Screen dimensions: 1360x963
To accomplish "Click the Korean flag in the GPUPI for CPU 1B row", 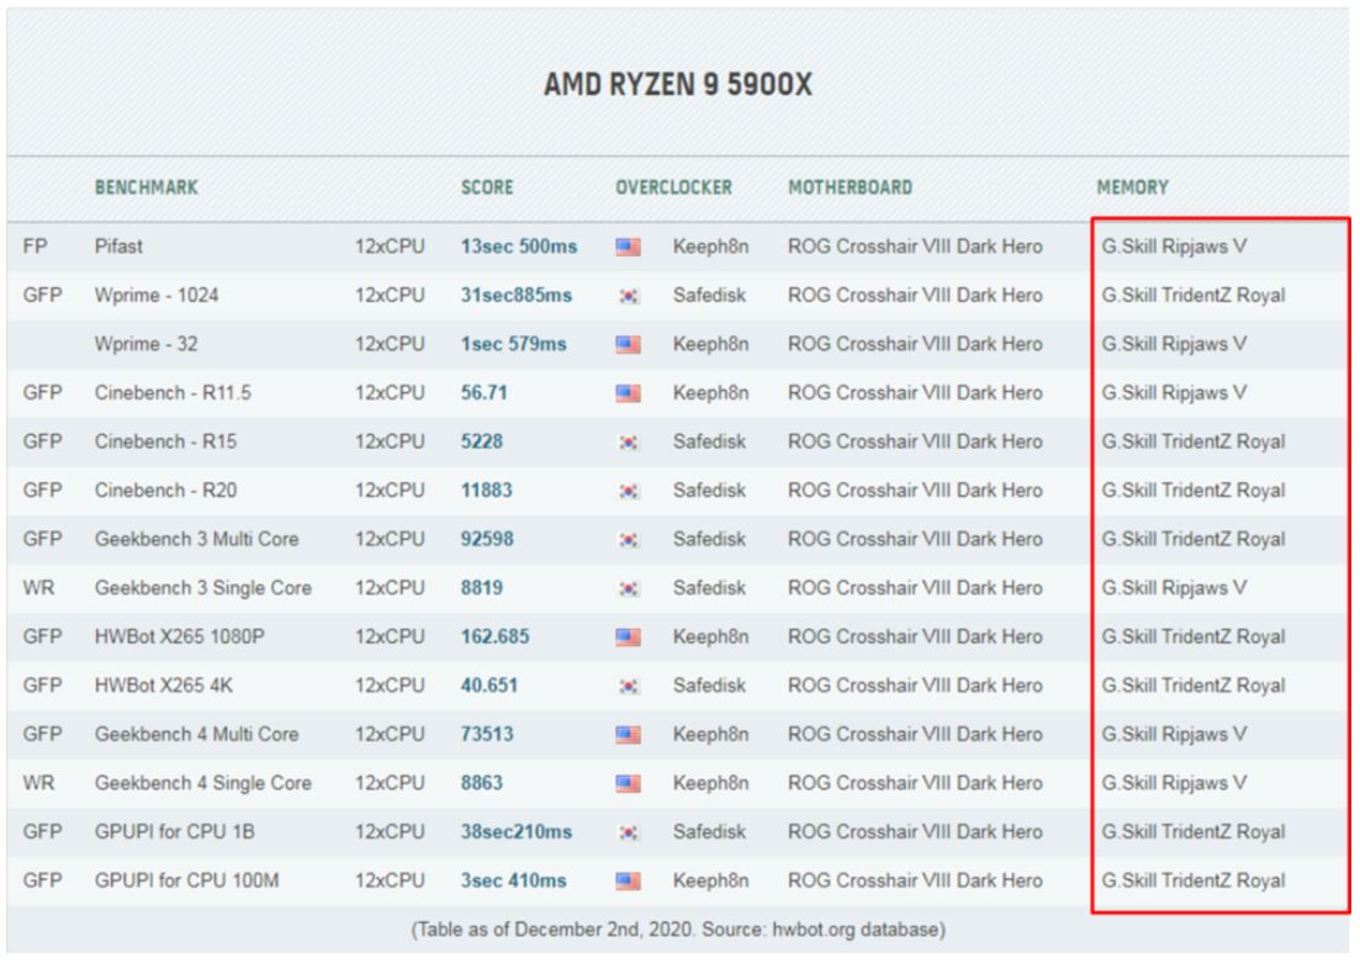I will coord(628,832).
